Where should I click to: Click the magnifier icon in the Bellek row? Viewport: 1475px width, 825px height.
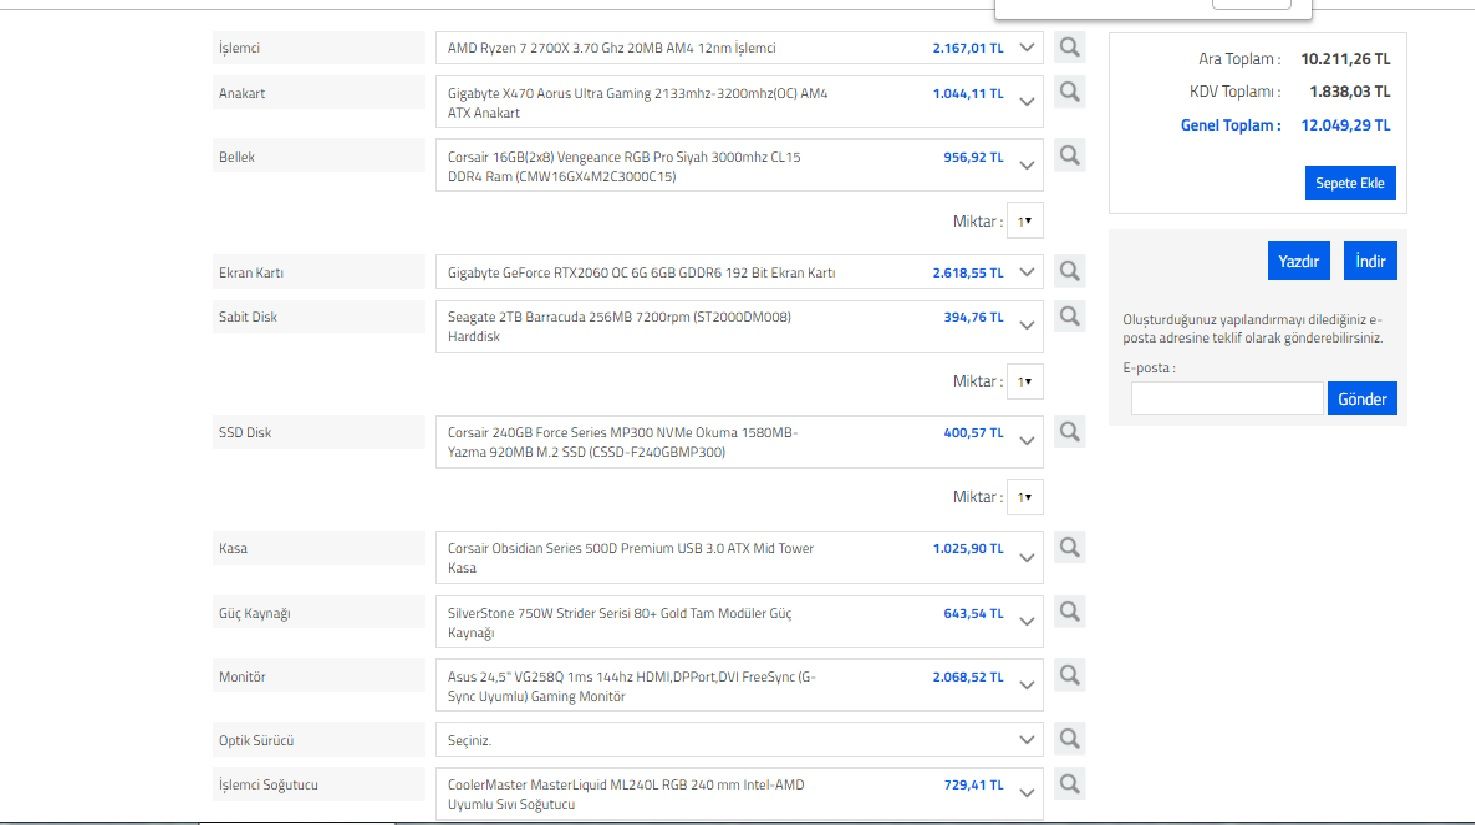coord(1069,155)
